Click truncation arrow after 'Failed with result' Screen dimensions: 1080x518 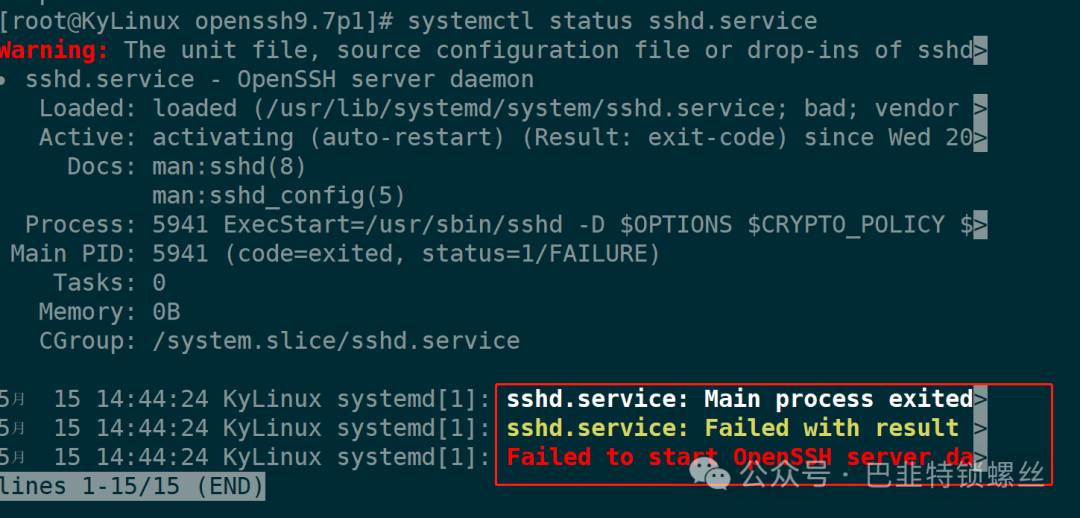click(980, 429)
